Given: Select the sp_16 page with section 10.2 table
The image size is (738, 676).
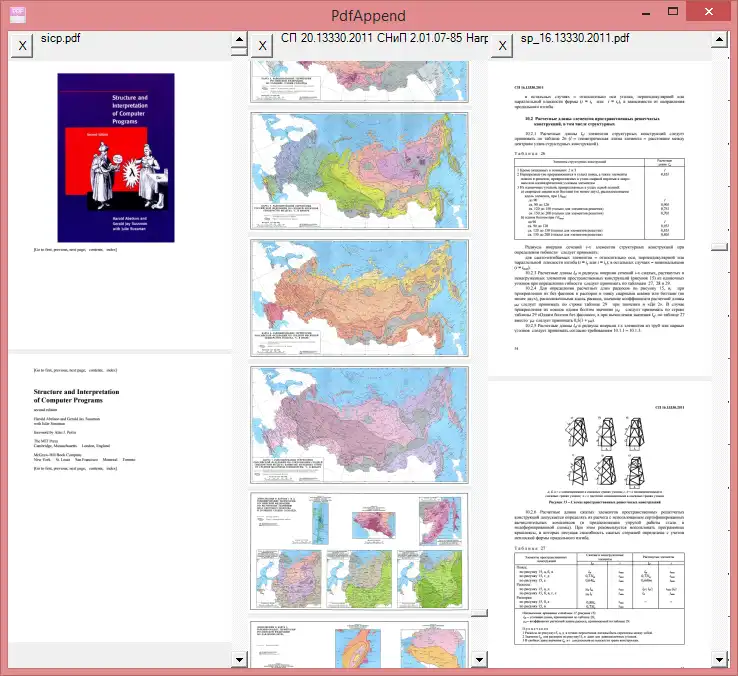Looking at the screenshot, I should [600, 219].
